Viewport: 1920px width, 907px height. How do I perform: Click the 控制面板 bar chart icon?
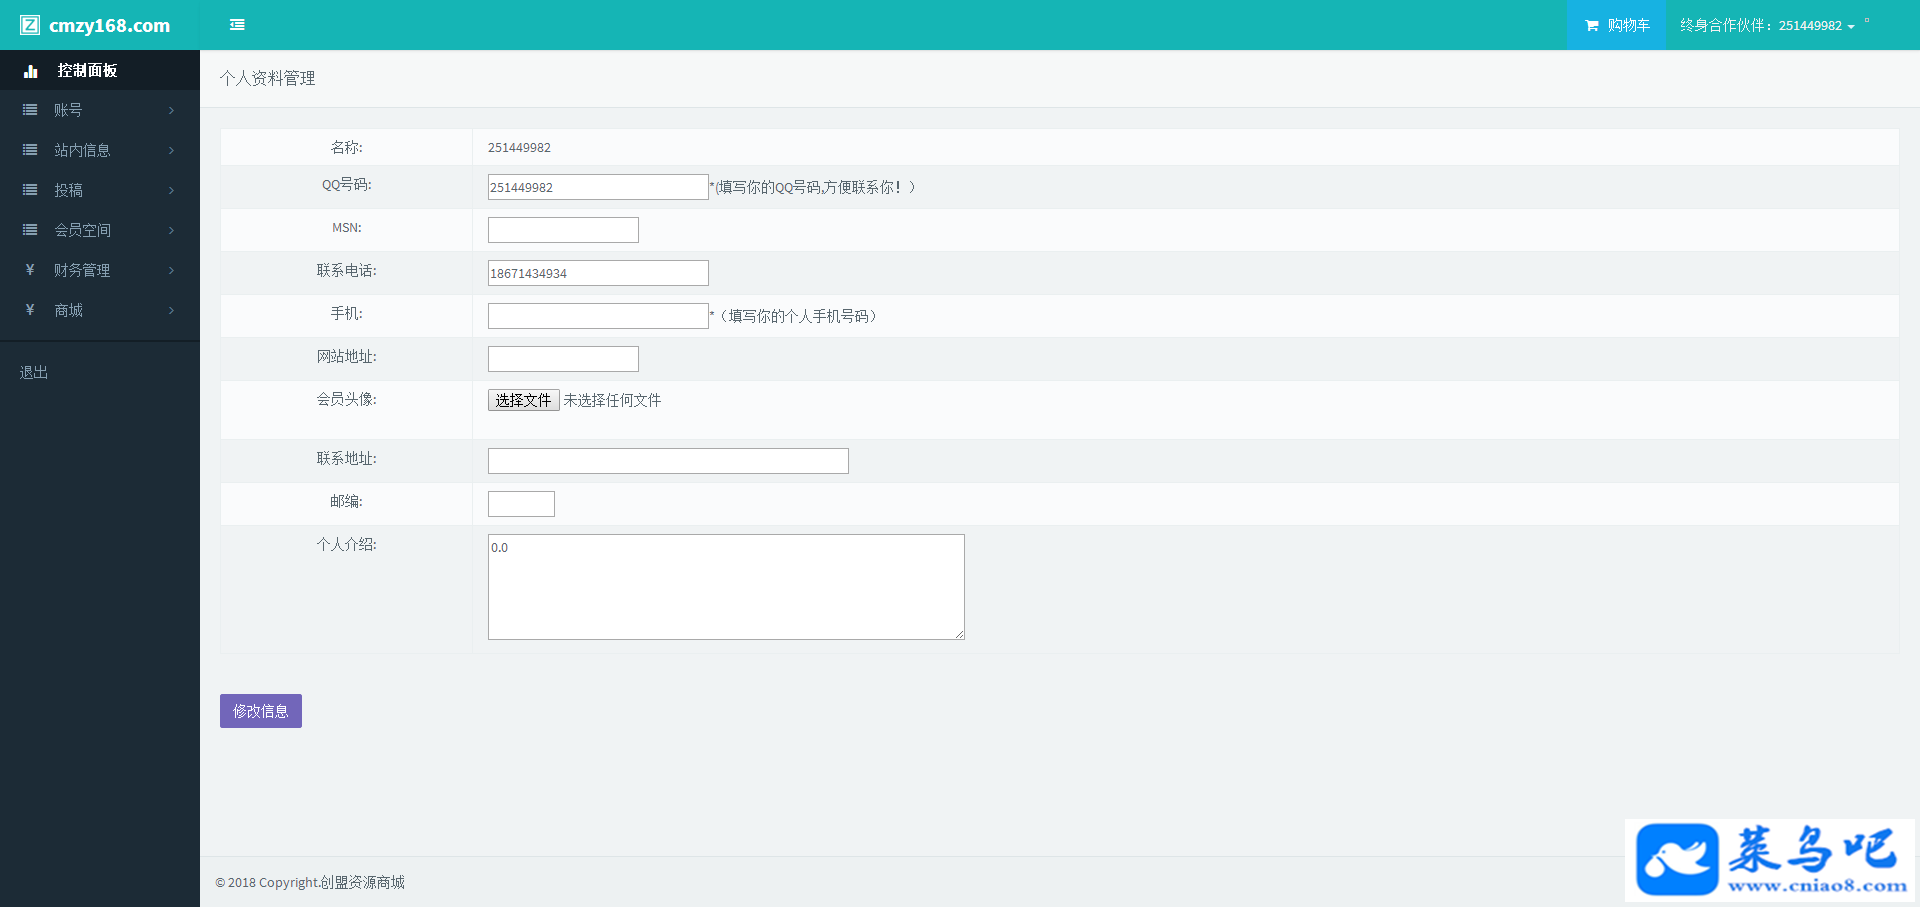click(31, 71)
